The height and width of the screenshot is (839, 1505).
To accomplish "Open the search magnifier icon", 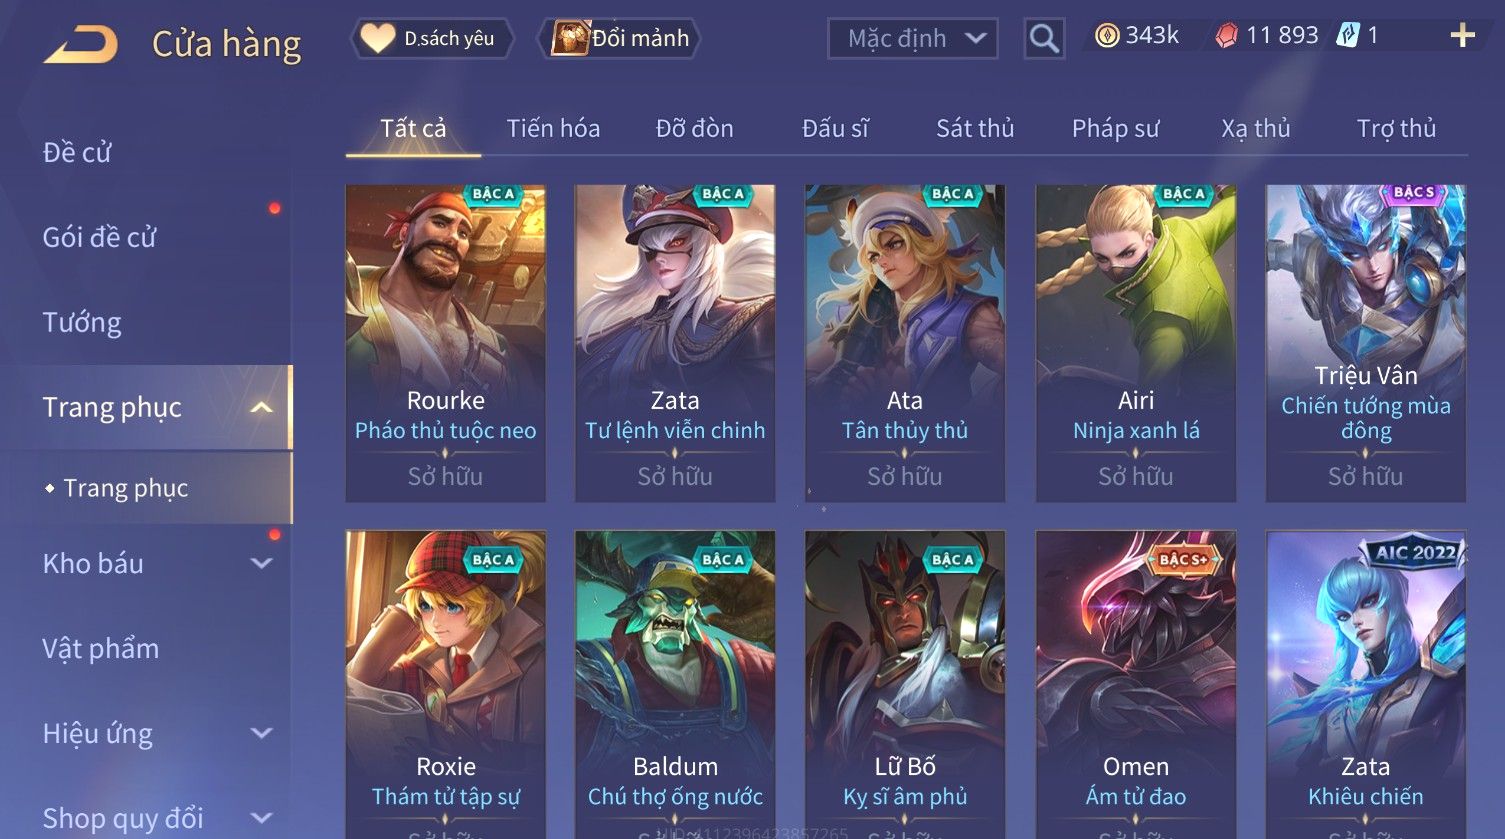I will pyautogui.click(x=1044, y=39).
